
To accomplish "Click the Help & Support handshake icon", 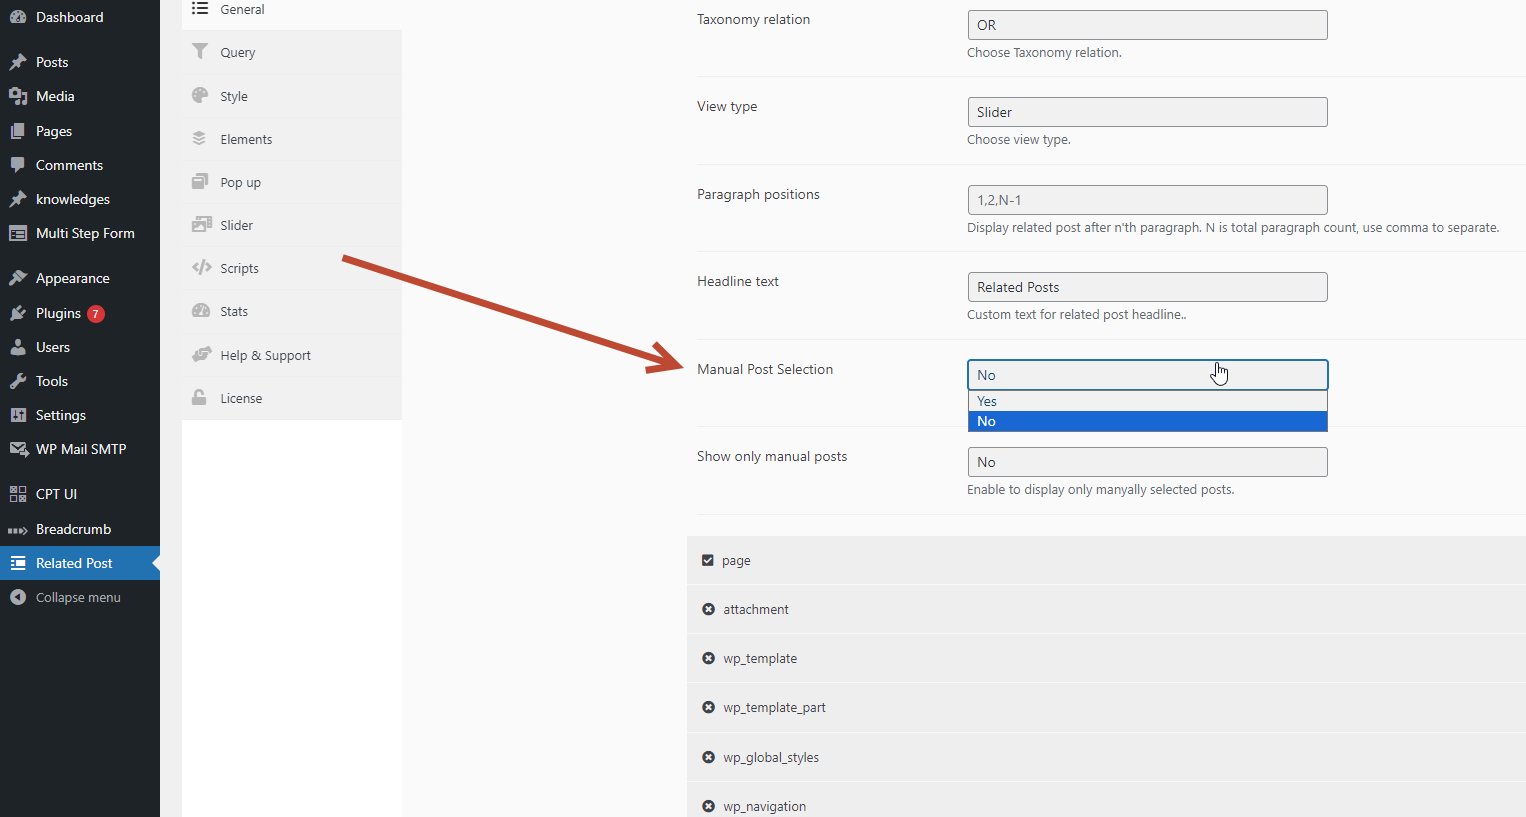I will 201,354.
